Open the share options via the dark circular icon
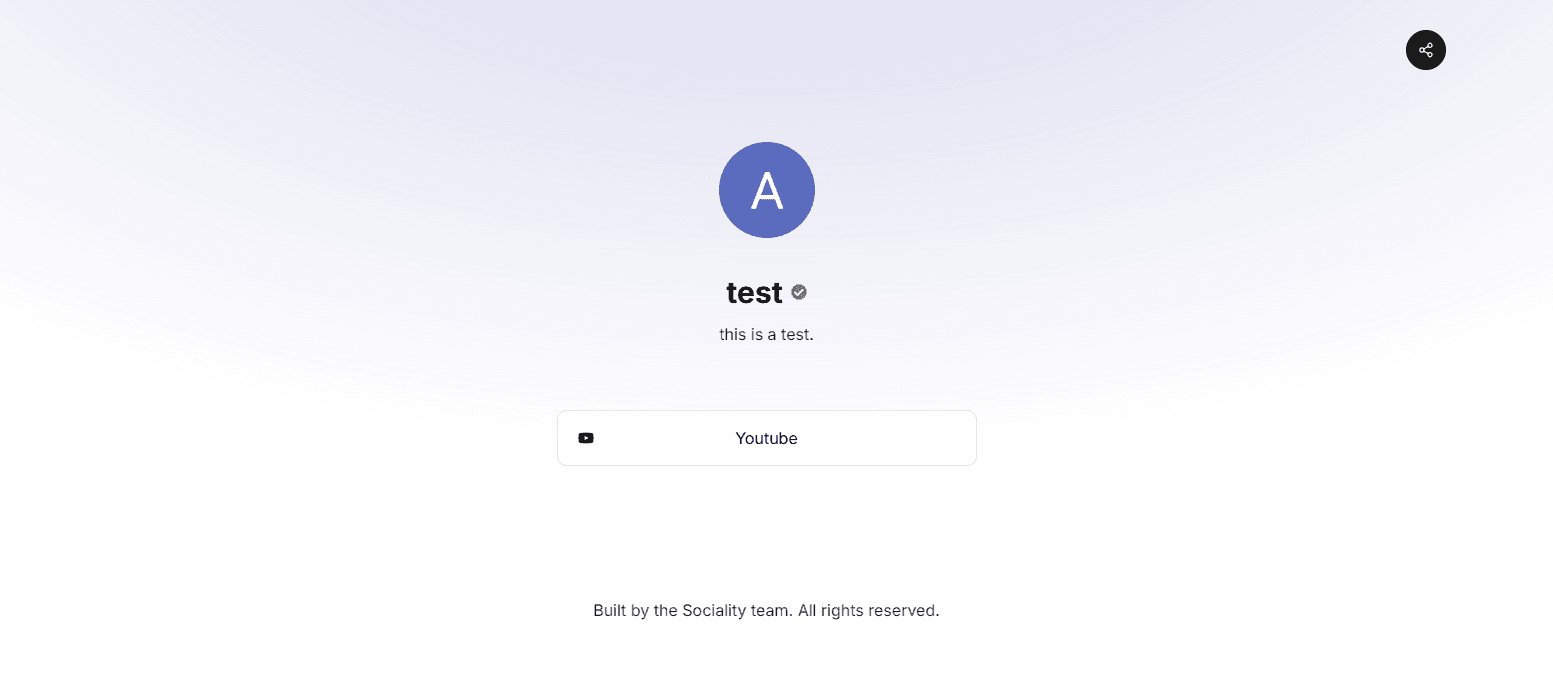The height and width of the screenshot is (689, 1553). [x=1425, y=50]
